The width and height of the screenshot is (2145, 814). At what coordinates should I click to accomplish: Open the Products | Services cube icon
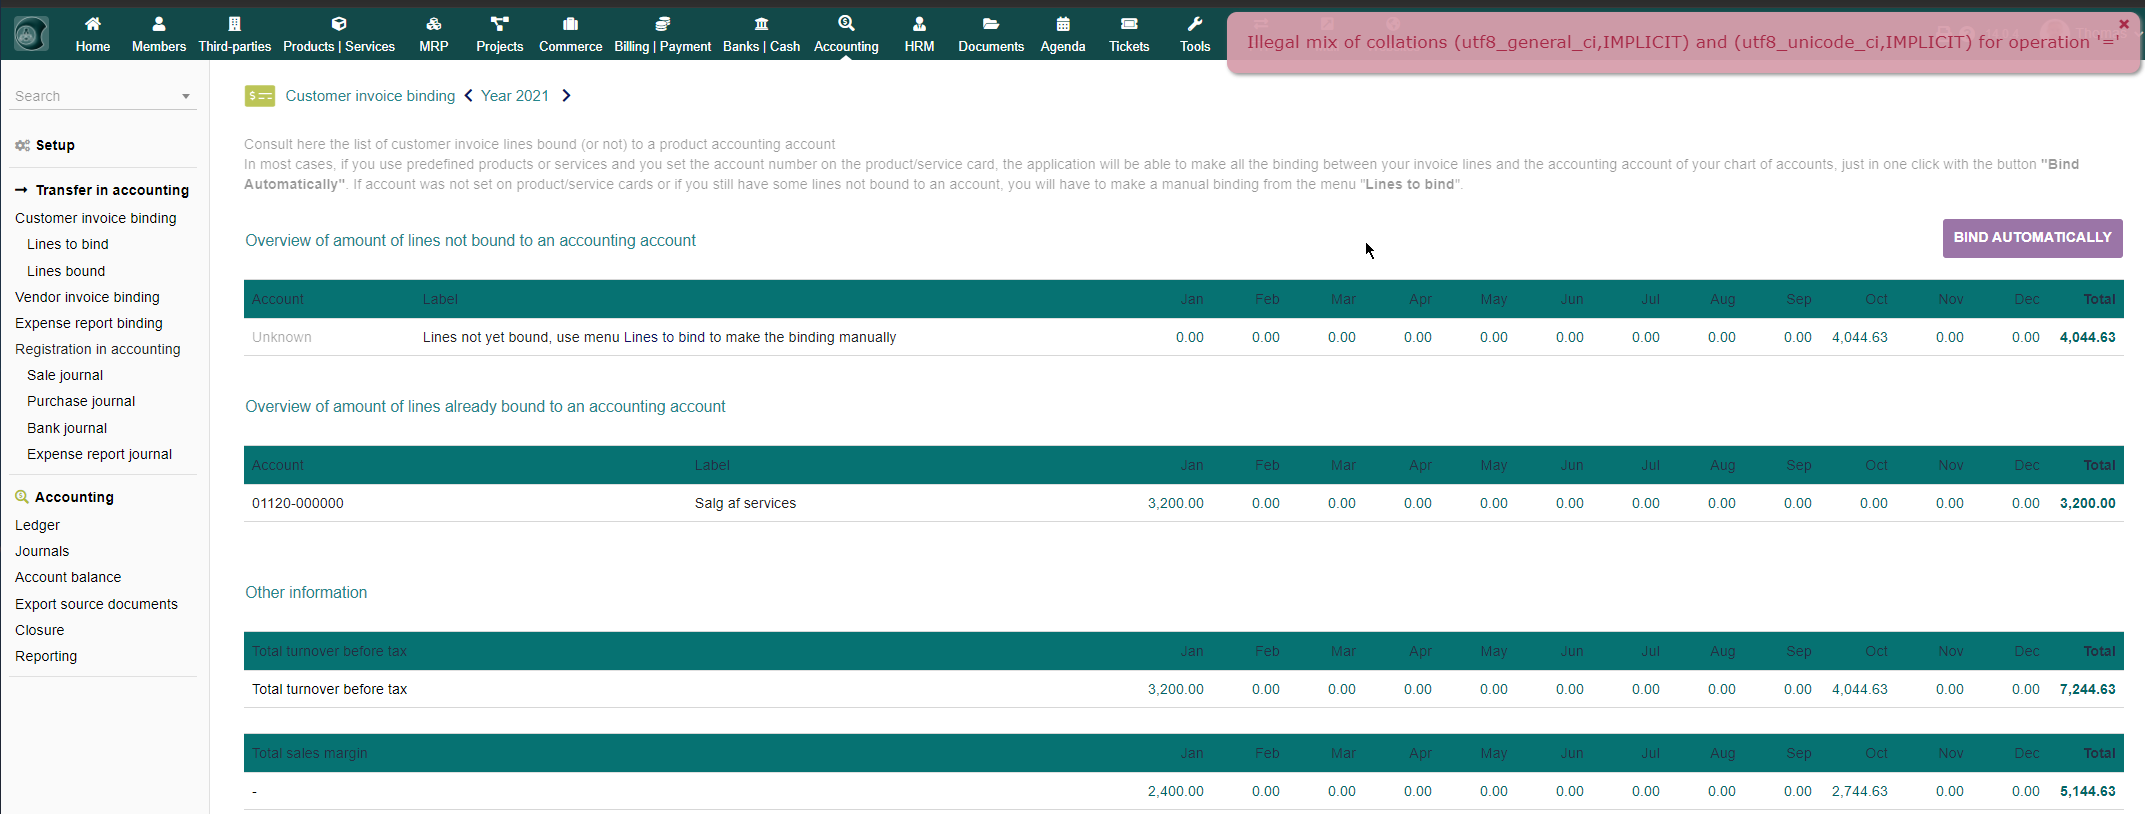point(338,24)
